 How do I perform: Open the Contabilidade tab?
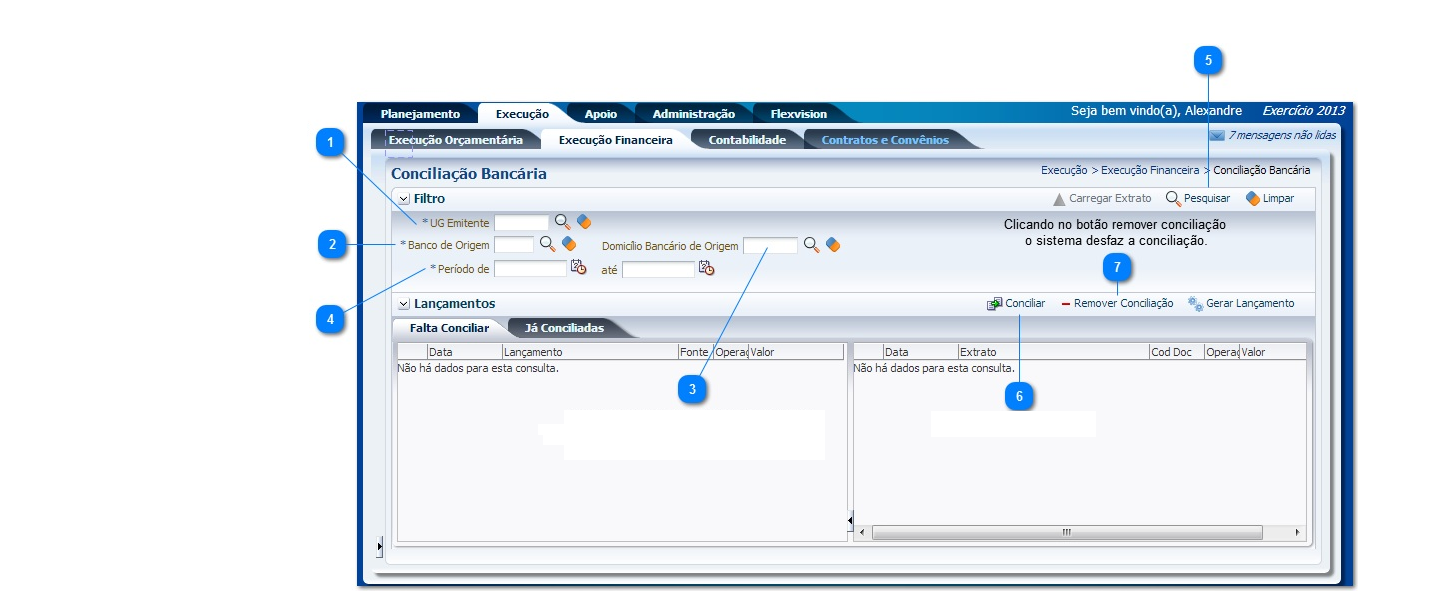tap(746, 140)
